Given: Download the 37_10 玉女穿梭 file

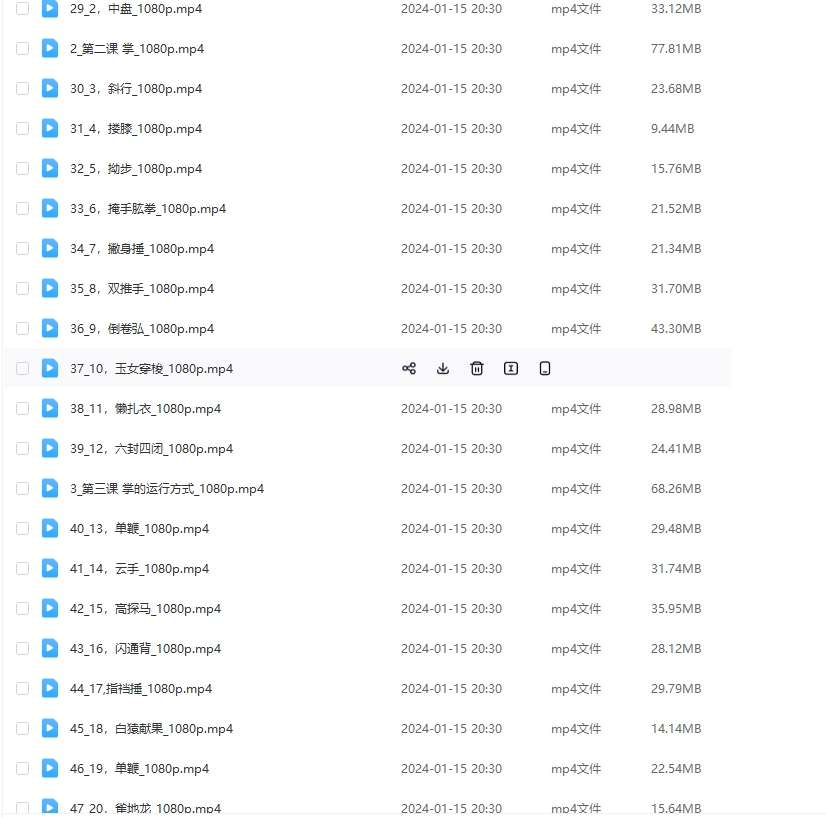Looking at the screenshot, I should 443,368.
